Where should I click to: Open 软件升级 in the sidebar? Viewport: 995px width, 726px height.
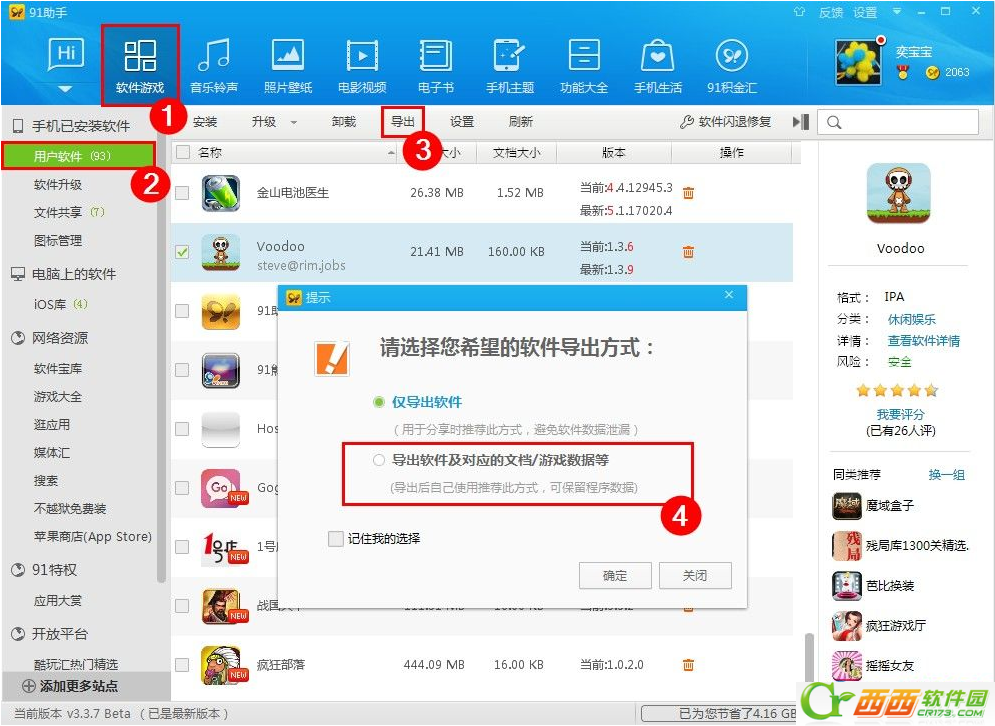58,185
